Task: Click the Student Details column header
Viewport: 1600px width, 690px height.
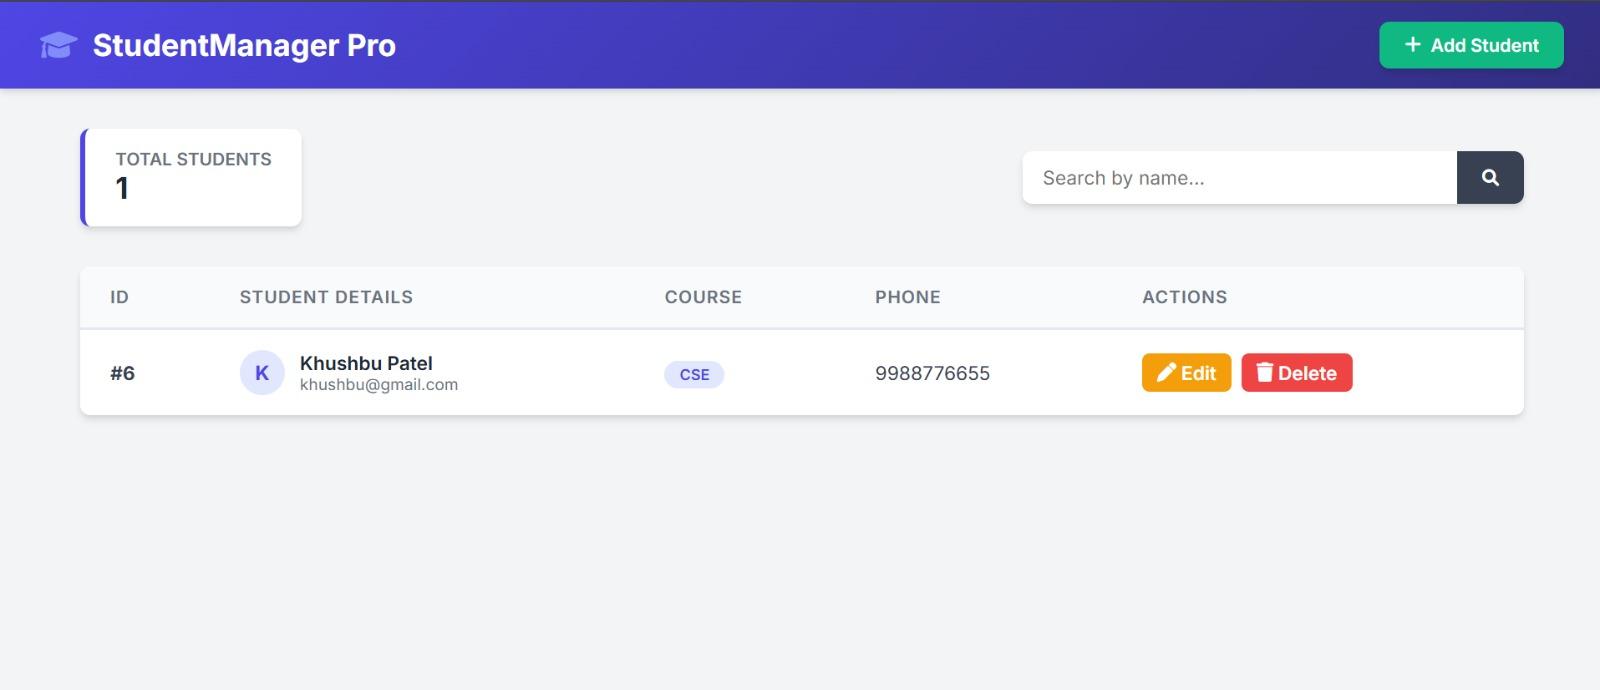Action: coord(326,297)
